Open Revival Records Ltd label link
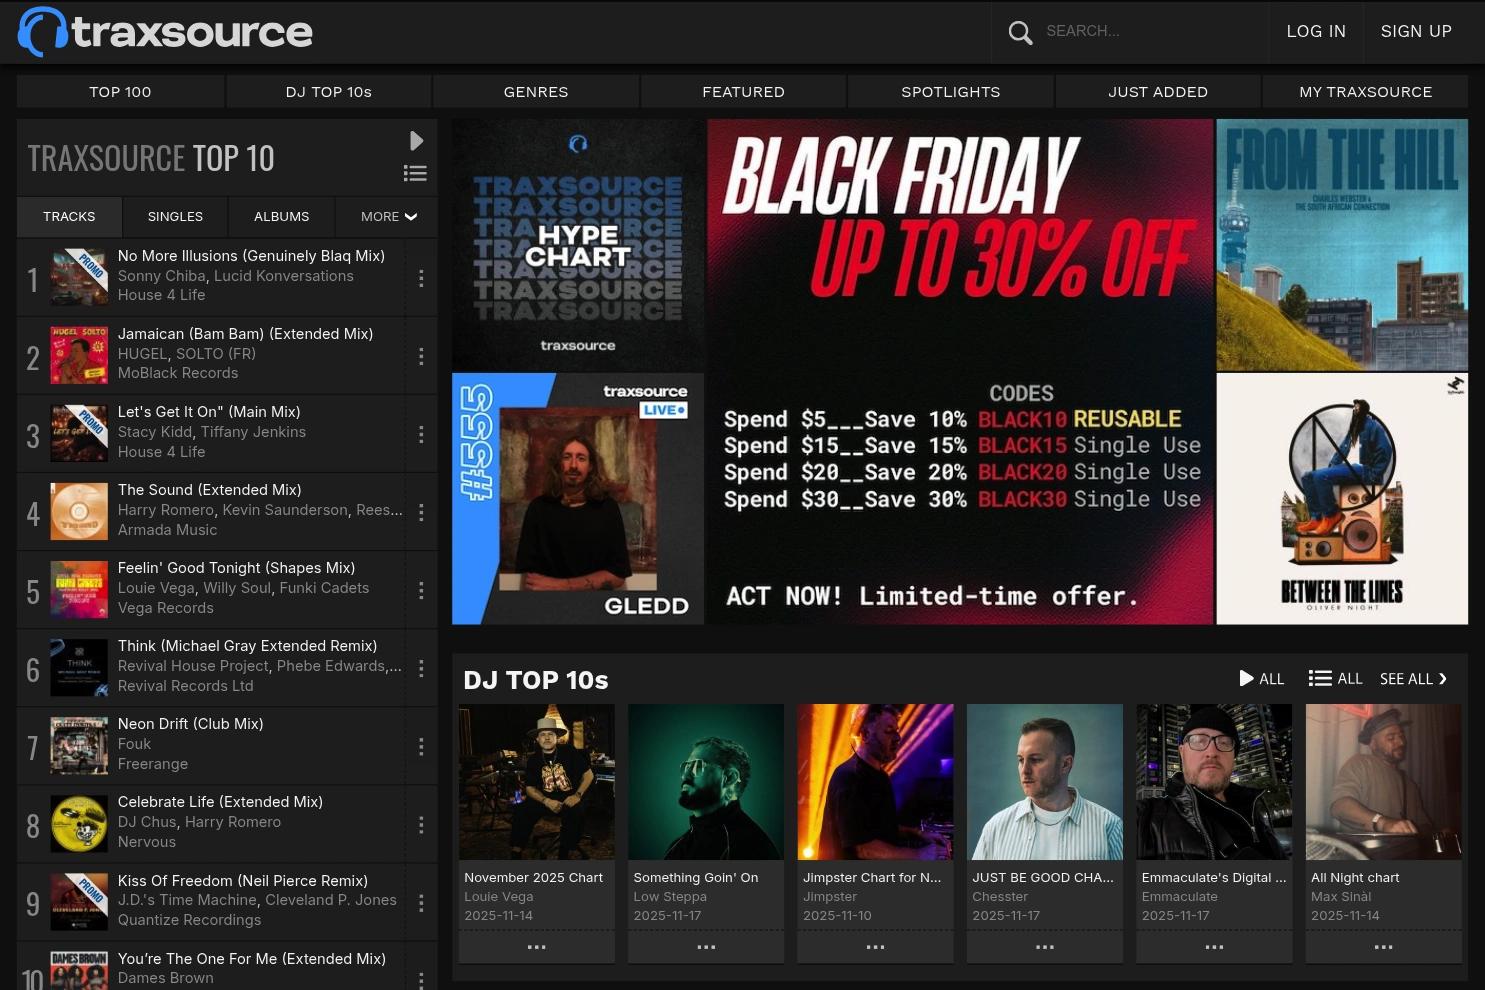 coord(186,686)
